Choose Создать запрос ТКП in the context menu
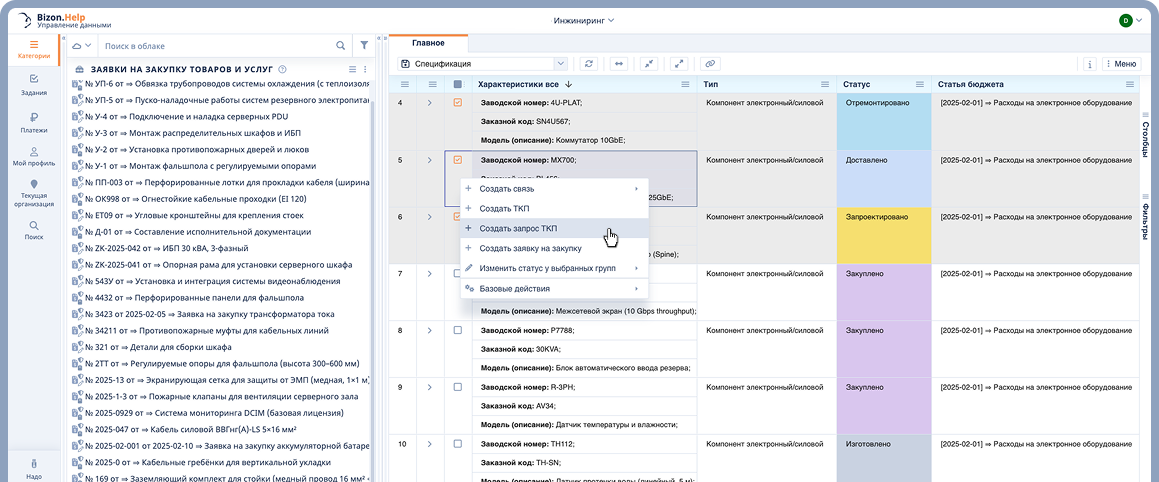 pyautogui.click(x=554, y=228)
